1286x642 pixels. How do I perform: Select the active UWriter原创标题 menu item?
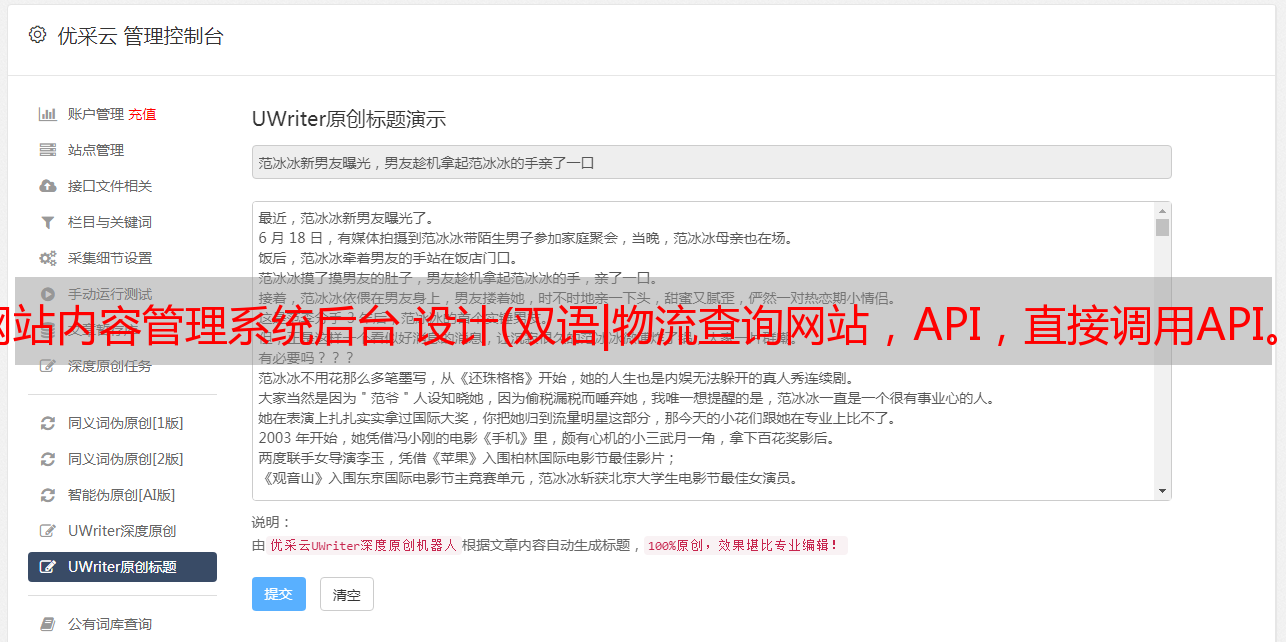(x=122, y=567)
